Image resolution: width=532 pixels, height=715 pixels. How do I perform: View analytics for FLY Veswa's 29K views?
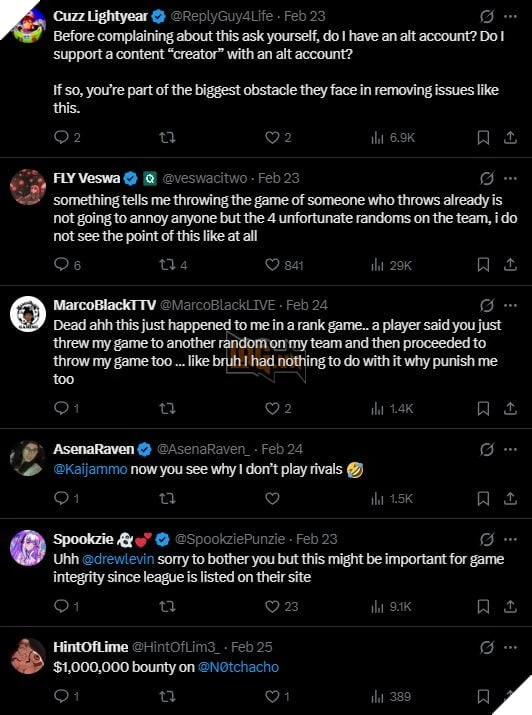(392, 265)
